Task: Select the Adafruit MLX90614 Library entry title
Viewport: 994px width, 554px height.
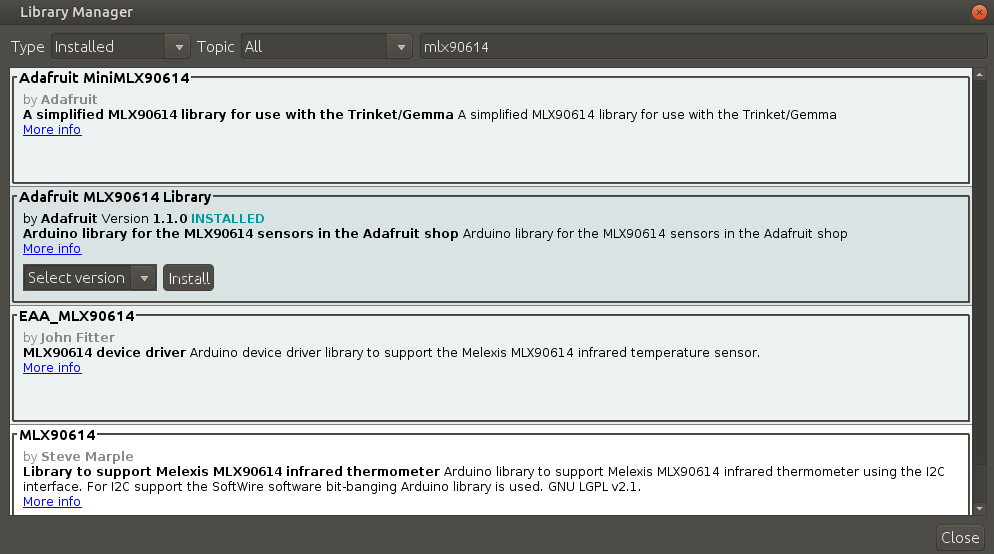Action: 115,197
